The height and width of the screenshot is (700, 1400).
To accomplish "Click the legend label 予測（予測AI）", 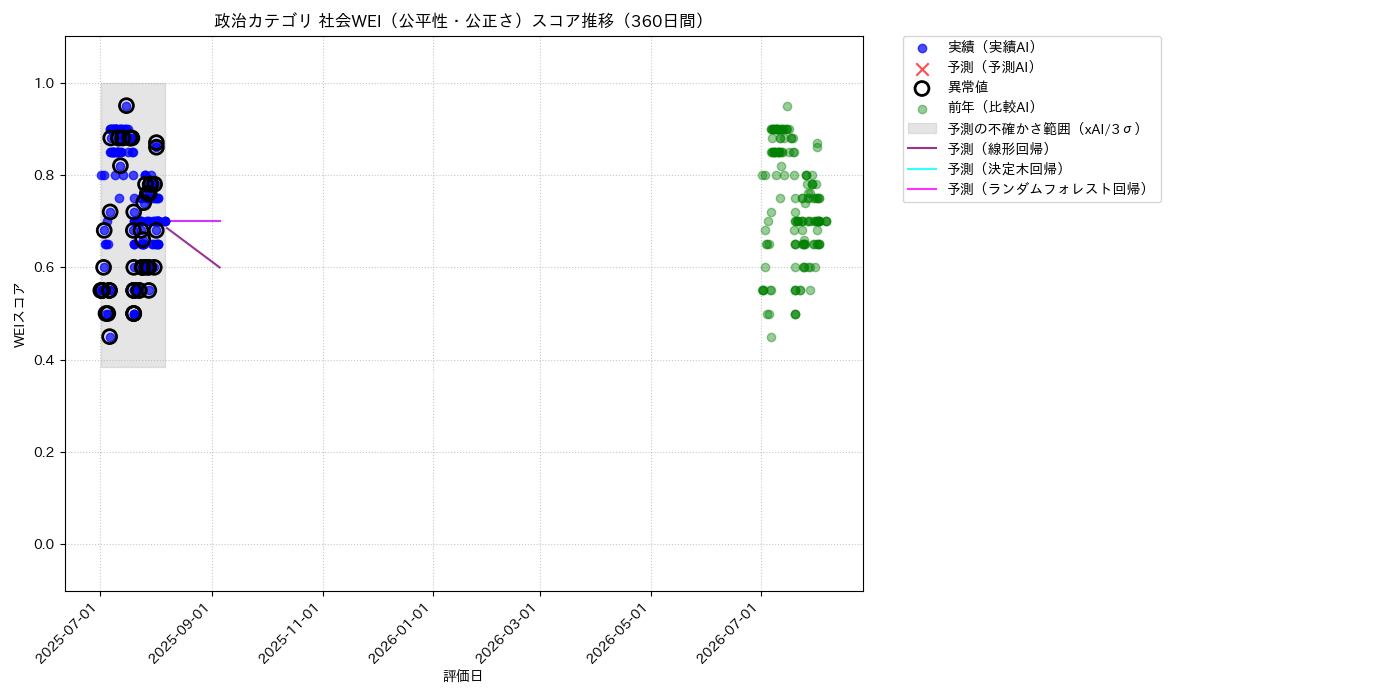I will pyautogui.click(x=992, y=67).
